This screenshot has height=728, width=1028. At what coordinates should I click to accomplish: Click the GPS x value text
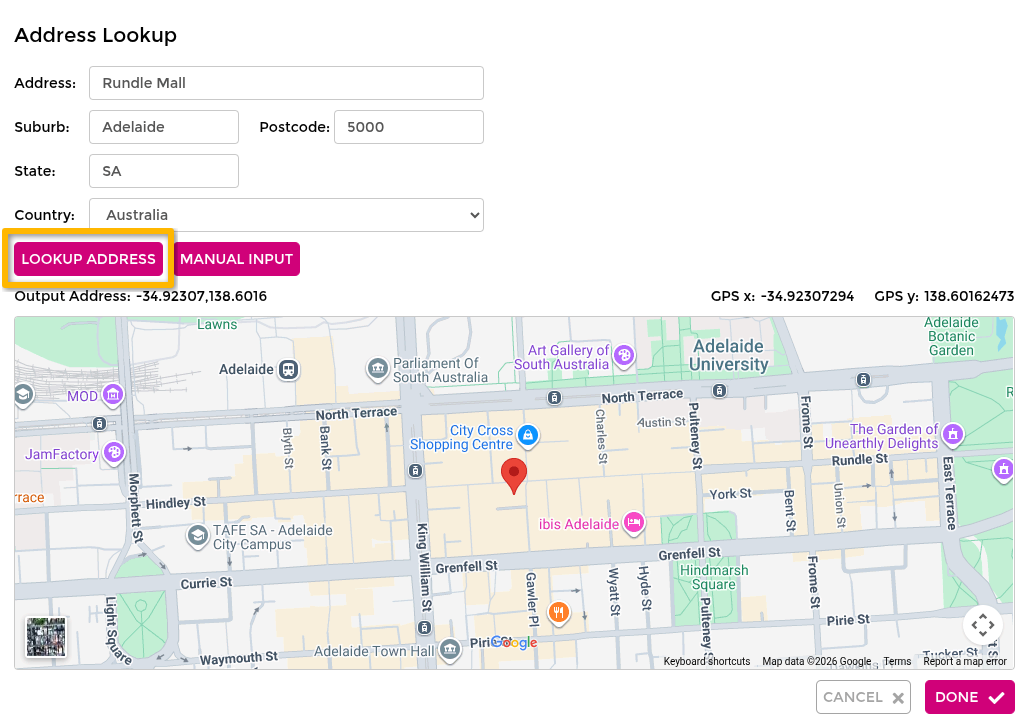click(x=808, y=296)
